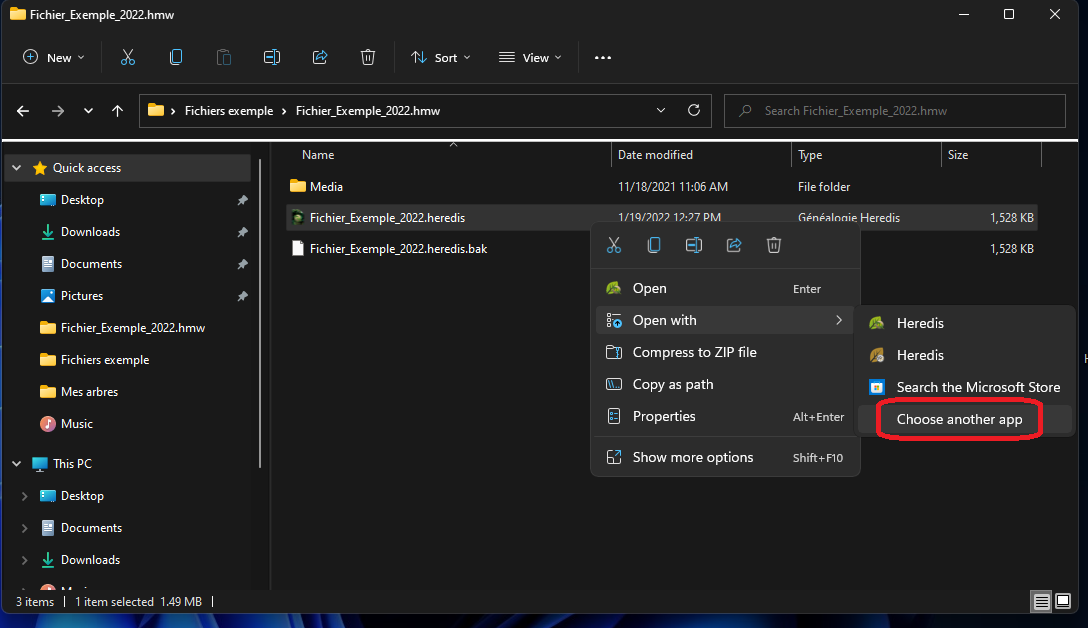This screenshot has width=1088, height=628.
Task: Click the Paste icon in the toolbar
Action: click(x=224, y=57)
